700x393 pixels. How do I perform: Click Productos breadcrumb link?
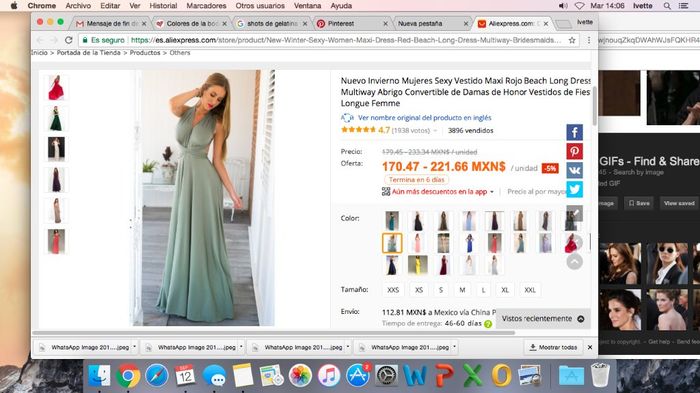pos(145,53)
